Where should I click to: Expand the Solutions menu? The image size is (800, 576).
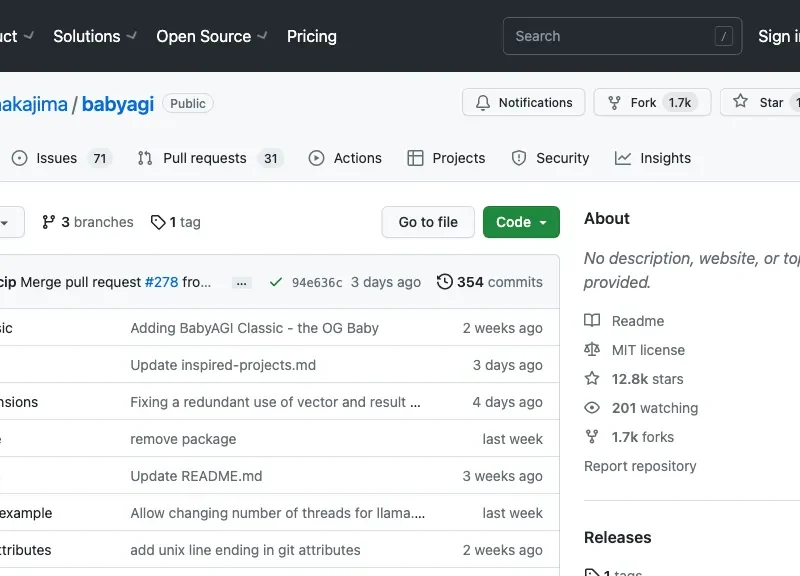tap(94, 36)
